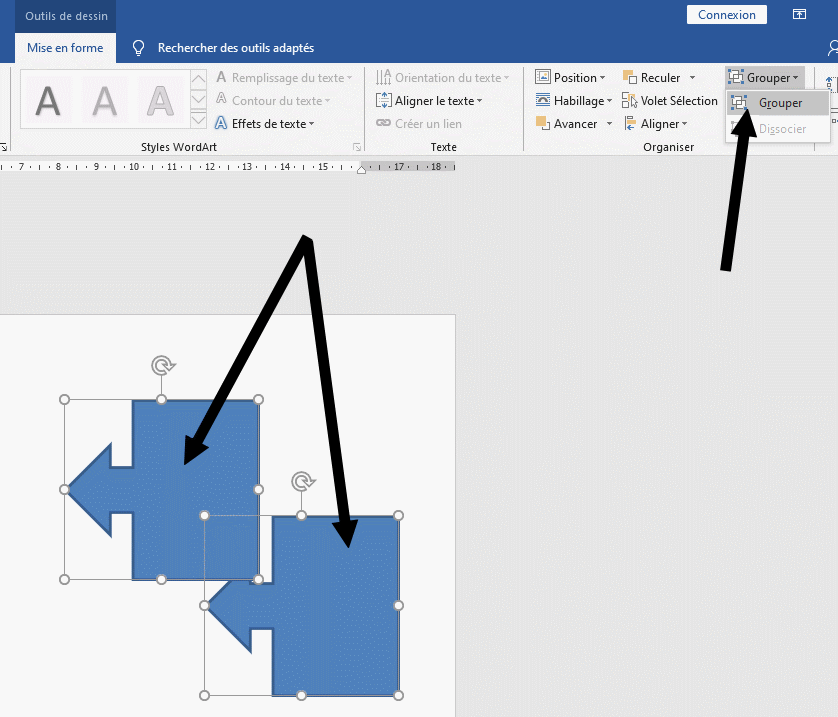This screenshot has height=717, width=838.
Task: Click the ribbon display options icon
Action: [799, 15]
